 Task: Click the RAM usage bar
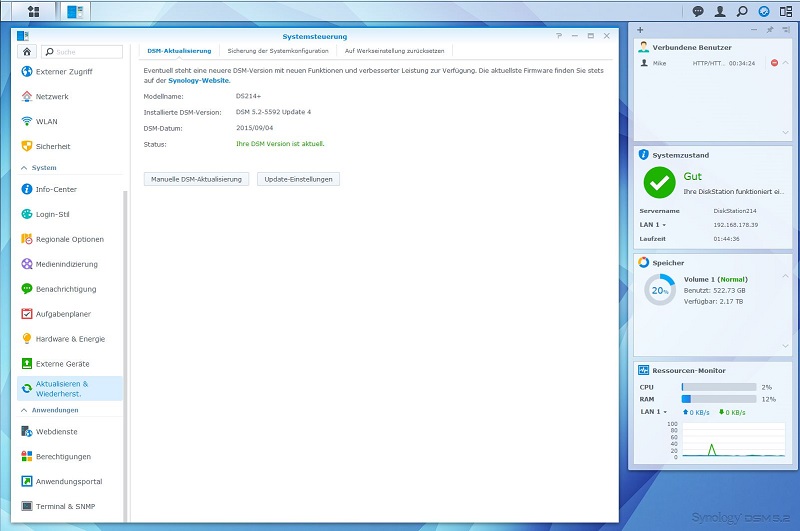point(719,399)
